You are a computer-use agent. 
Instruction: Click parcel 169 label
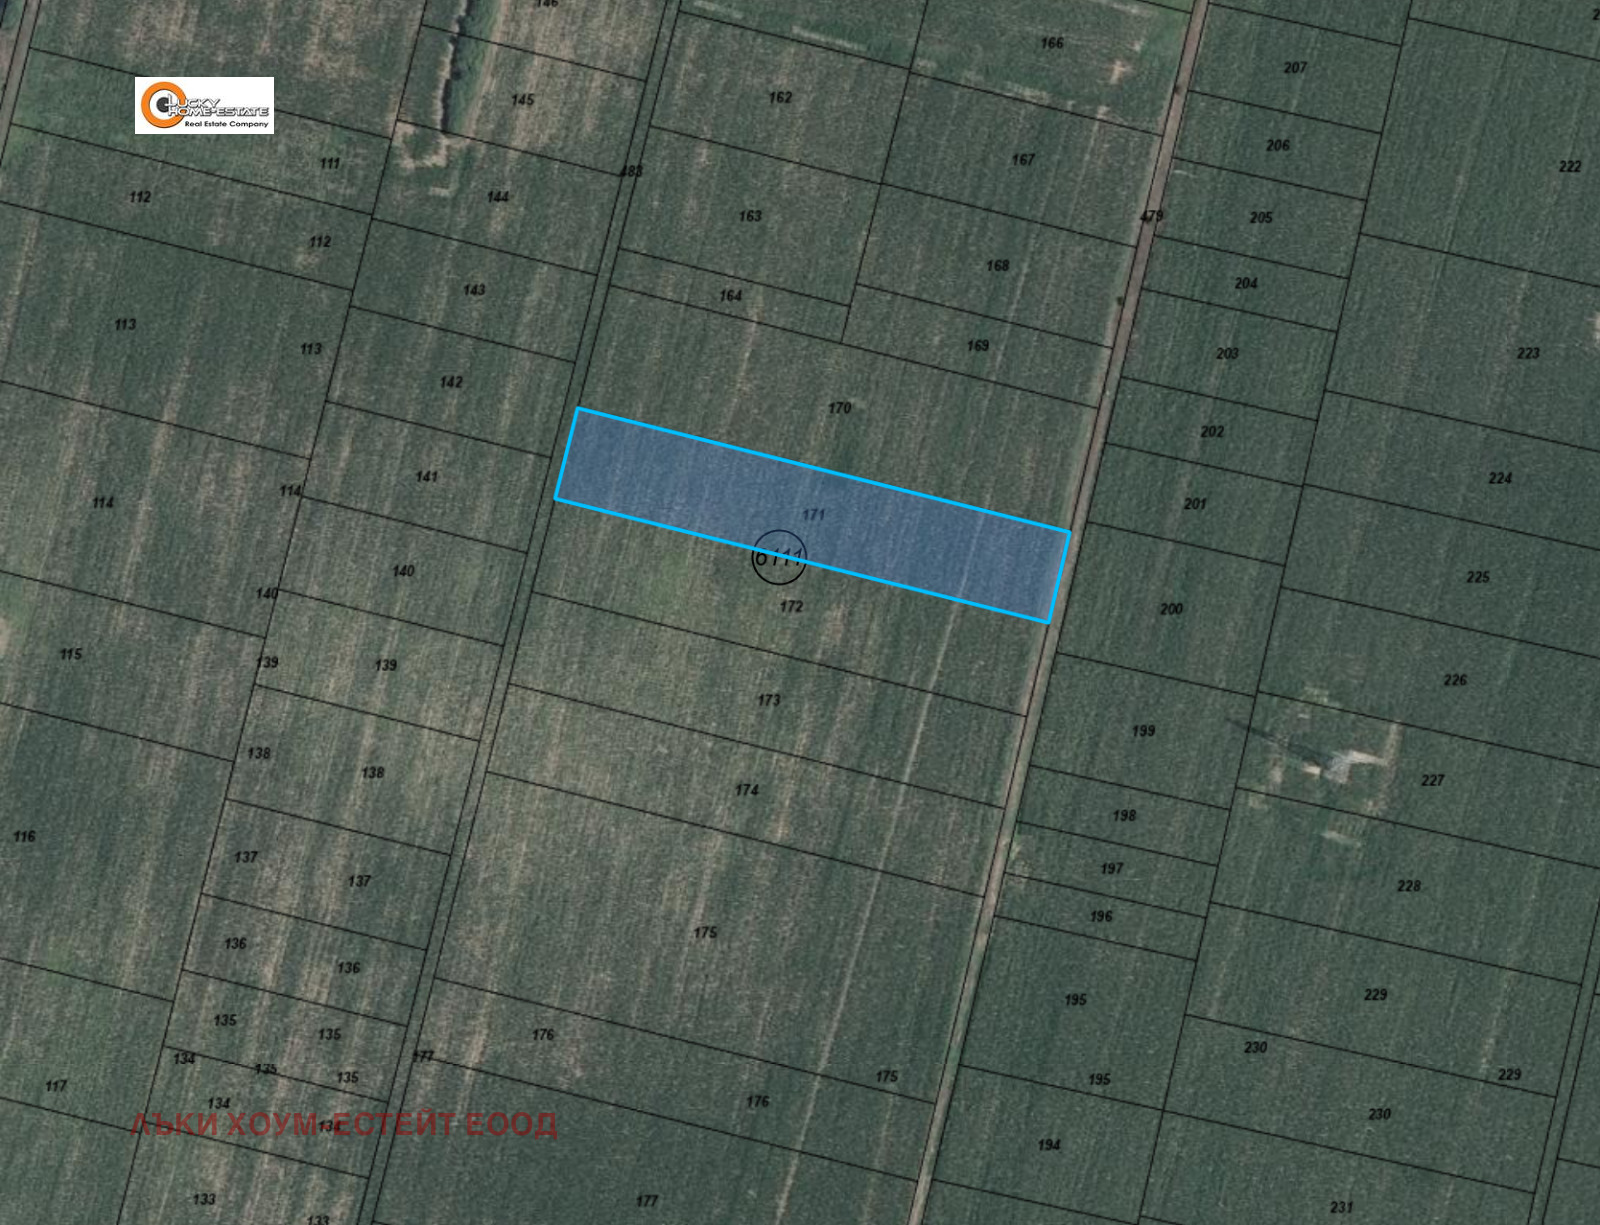977,346
